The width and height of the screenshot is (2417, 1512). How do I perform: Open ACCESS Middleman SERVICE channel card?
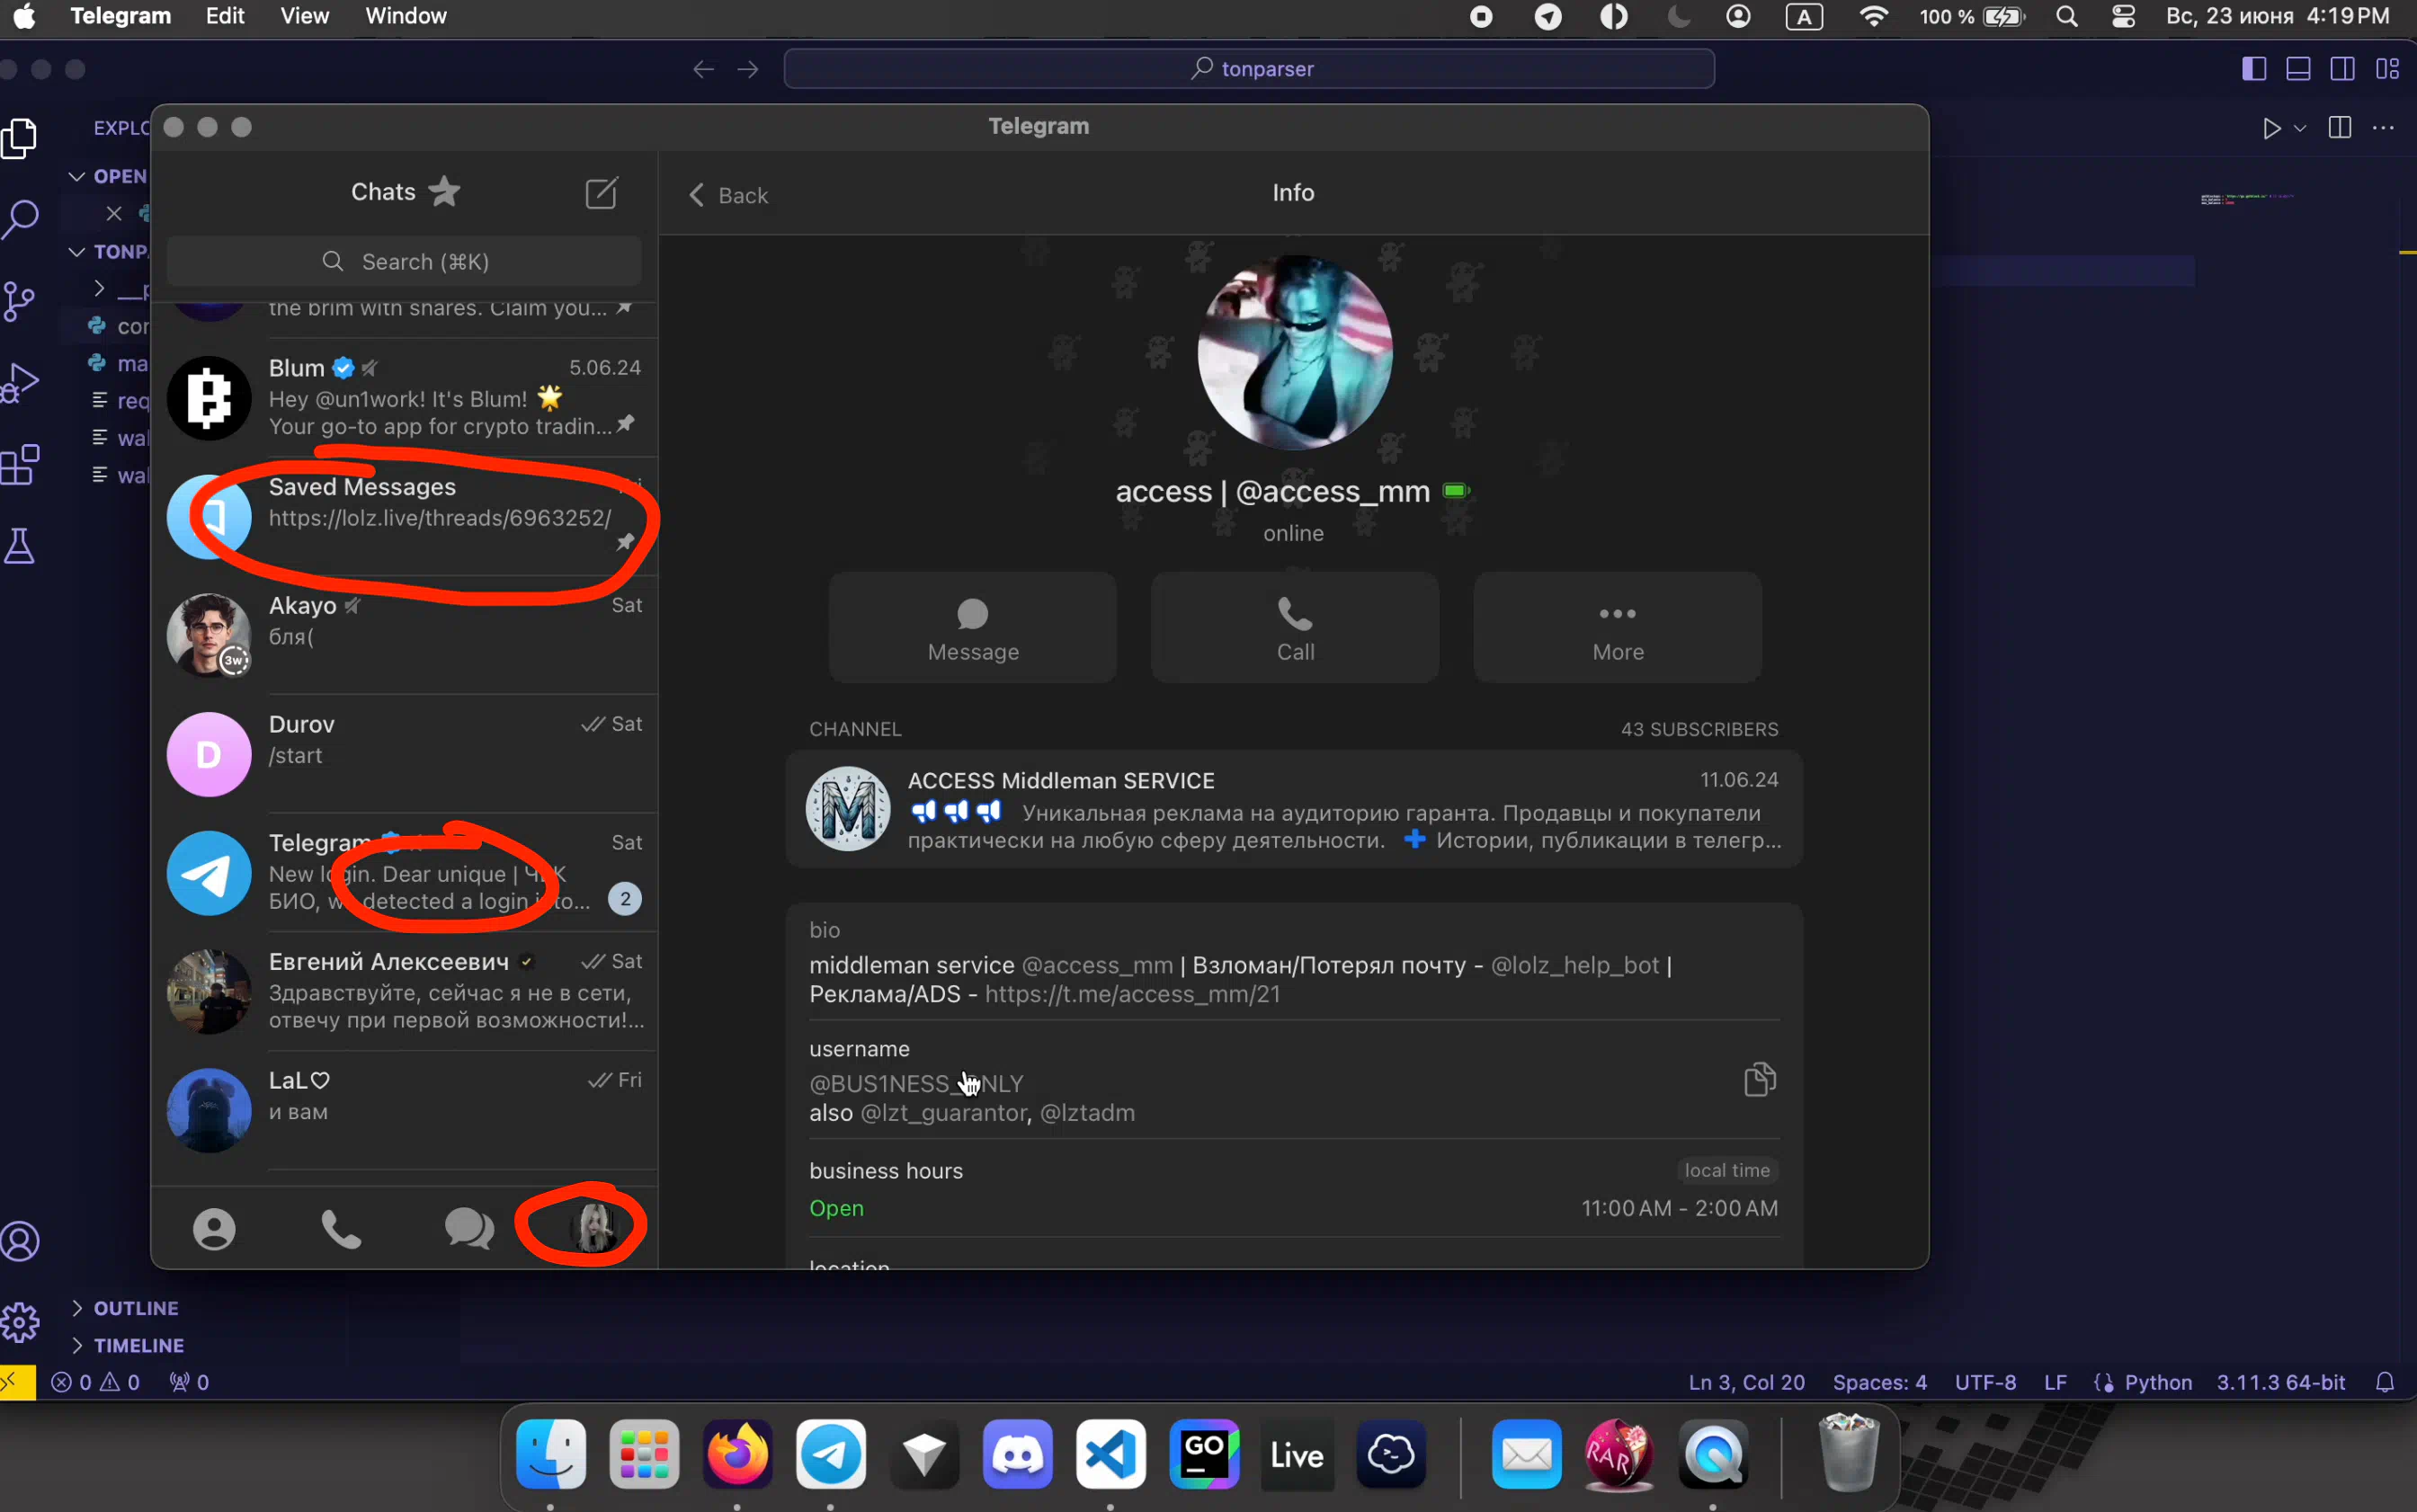coord(1294,809)
